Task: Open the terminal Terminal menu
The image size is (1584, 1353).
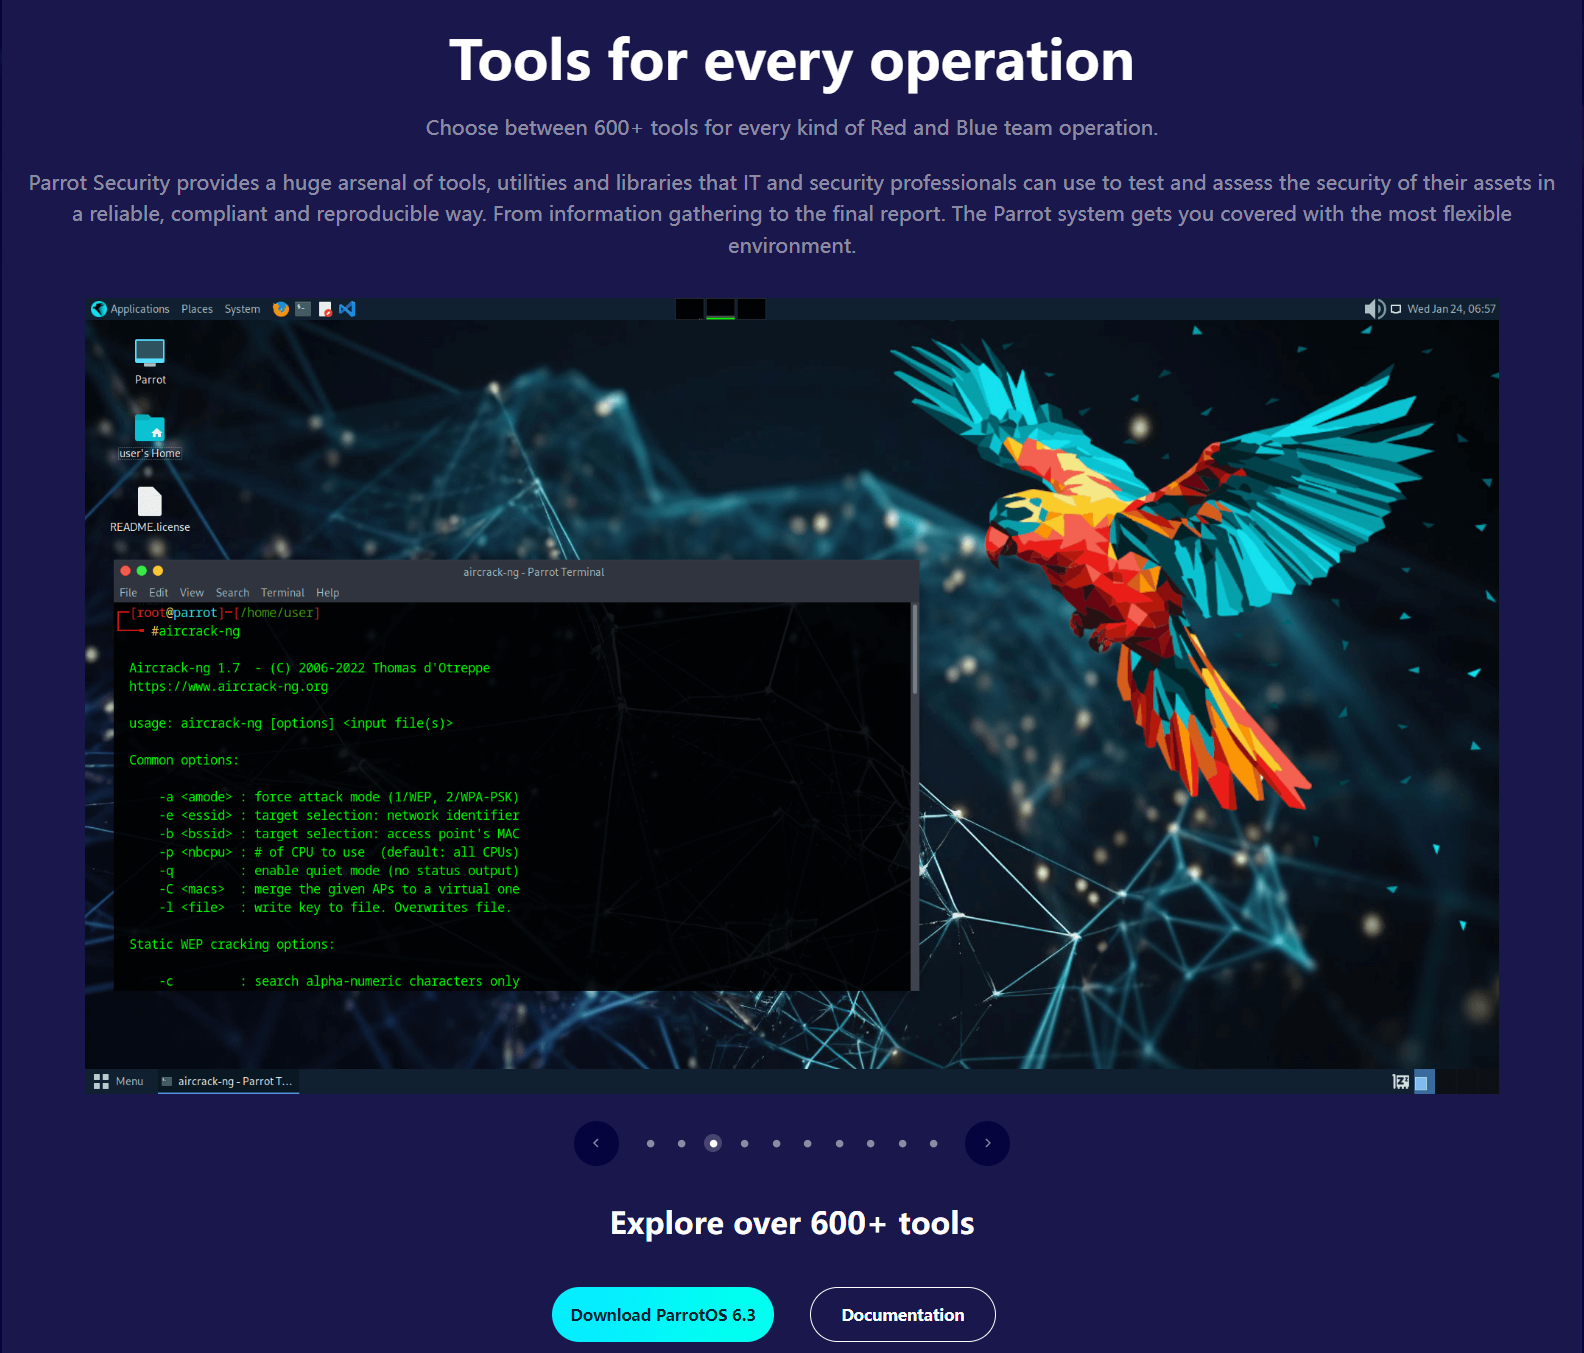Action: (282, 593)
